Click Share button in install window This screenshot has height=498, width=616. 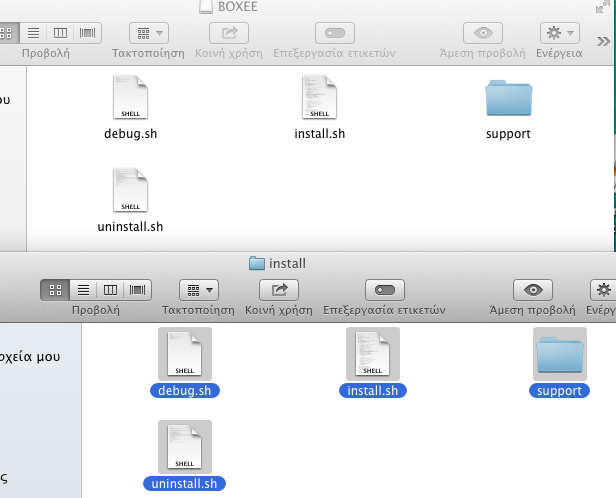tap(279, 290)
